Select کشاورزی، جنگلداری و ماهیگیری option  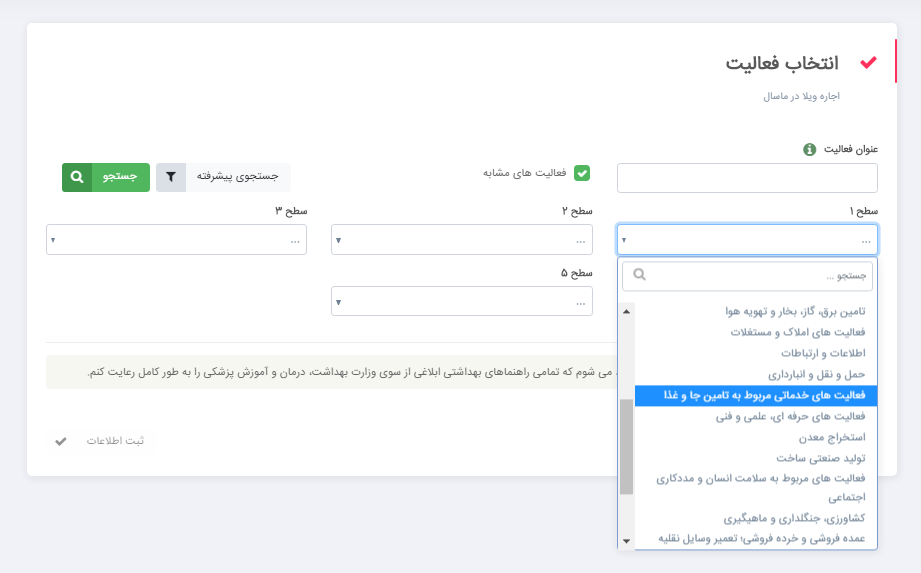click(756, 518)
